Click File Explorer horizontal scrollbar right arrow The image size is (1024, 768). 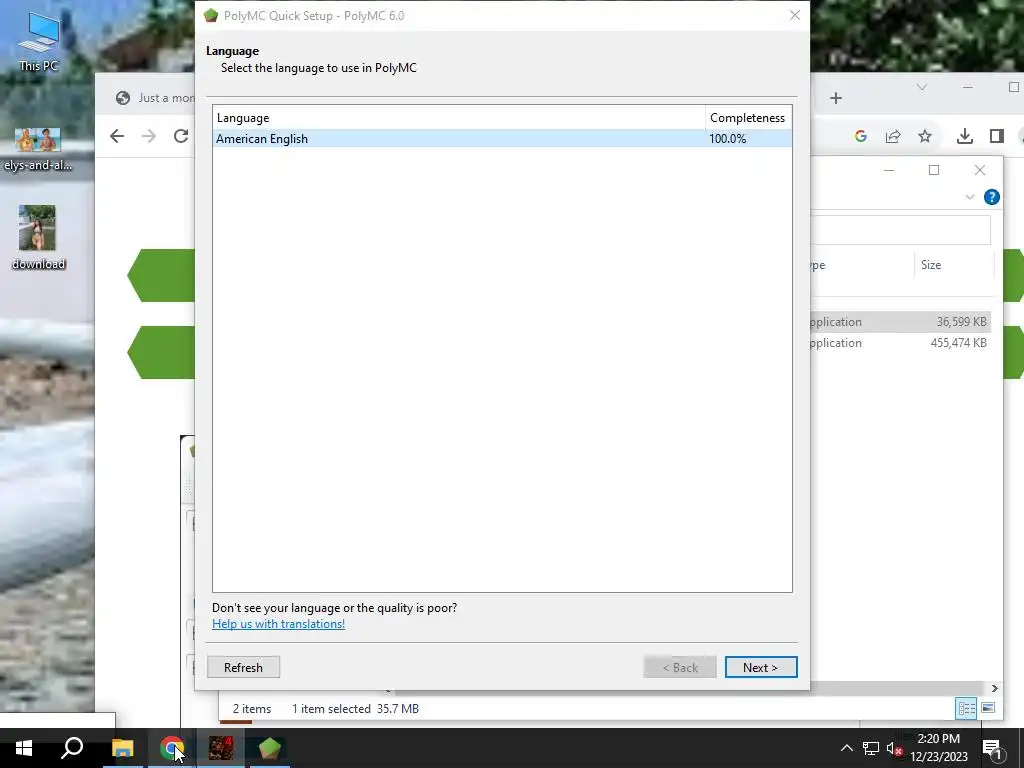(x=995, y=688)
